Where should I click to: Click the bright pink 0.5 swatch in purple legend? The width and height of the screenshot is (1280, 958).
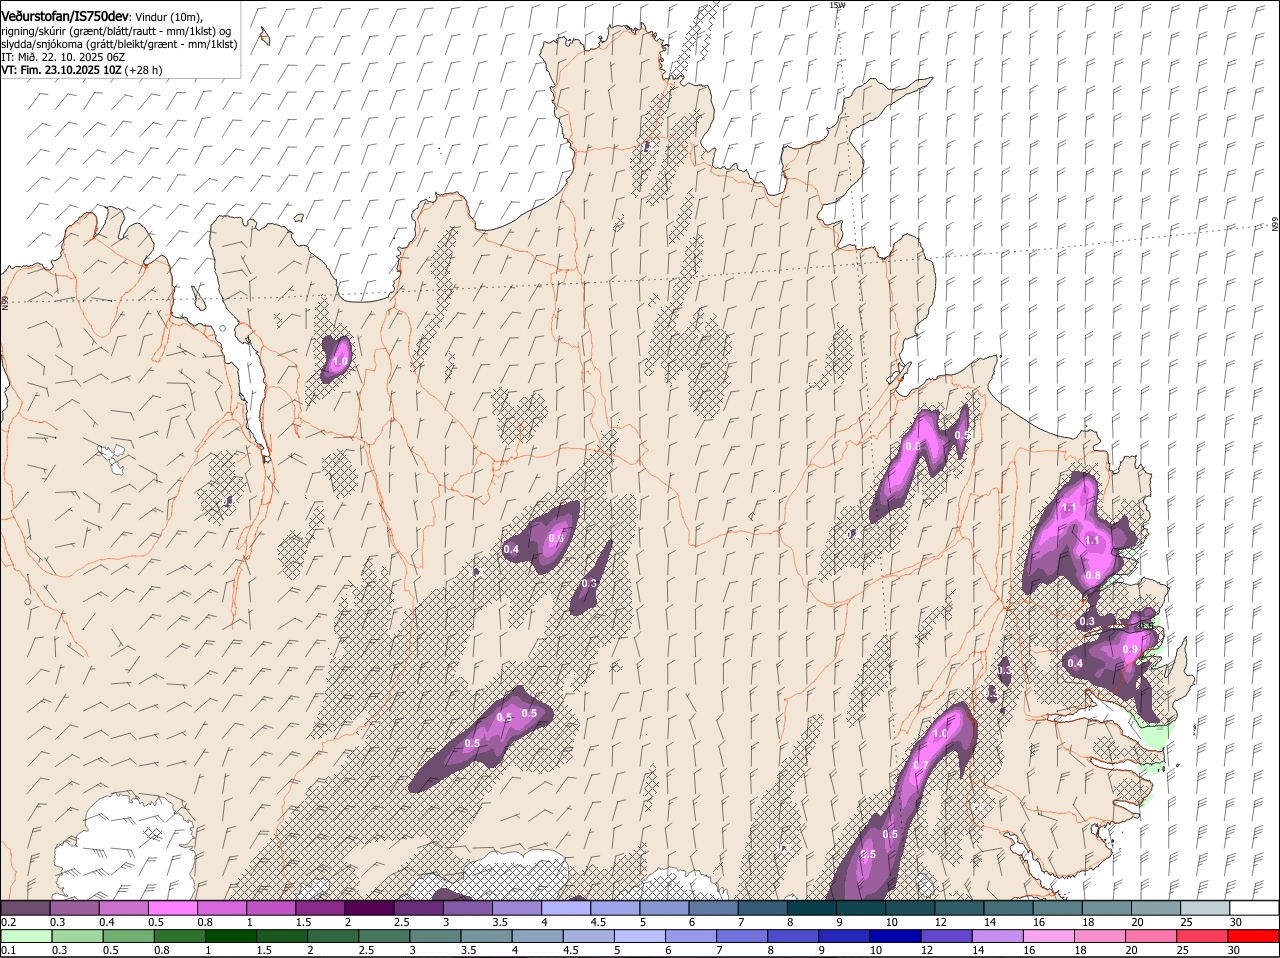pyautogui.click(x=172, y=908)
